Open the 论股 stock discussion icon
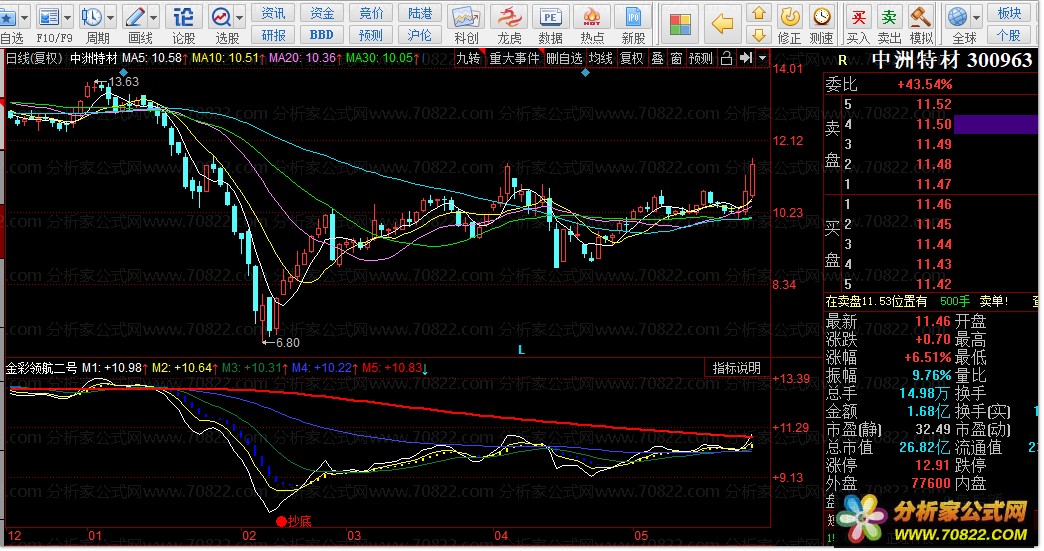Viewport: 1044px width, 551px height. coord(183,17)
